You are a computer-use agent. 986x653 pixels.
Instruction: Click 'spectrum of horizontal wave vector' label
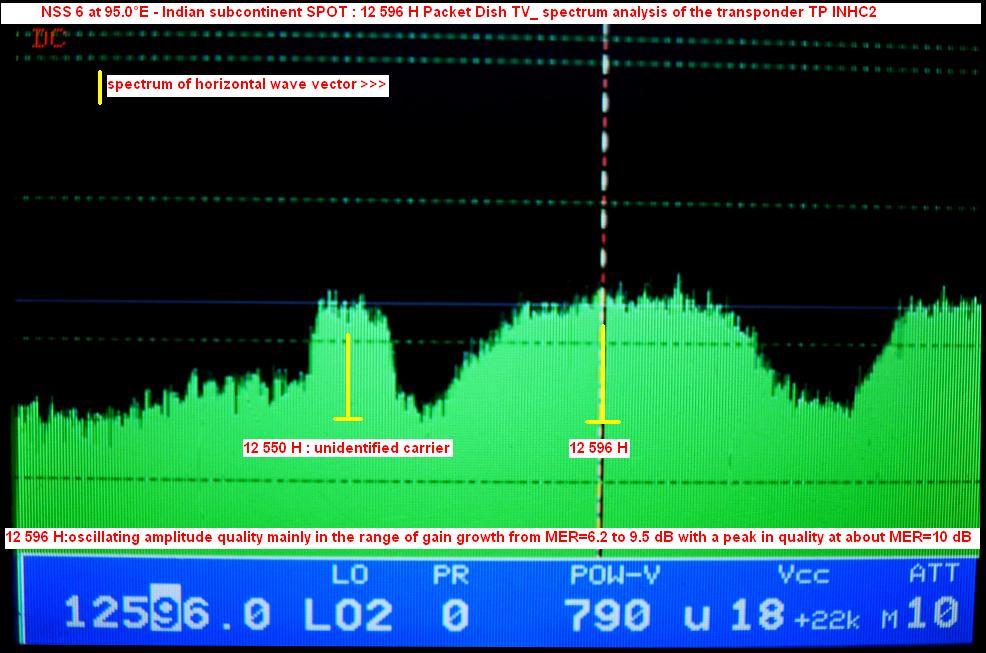tap(247, 85)
